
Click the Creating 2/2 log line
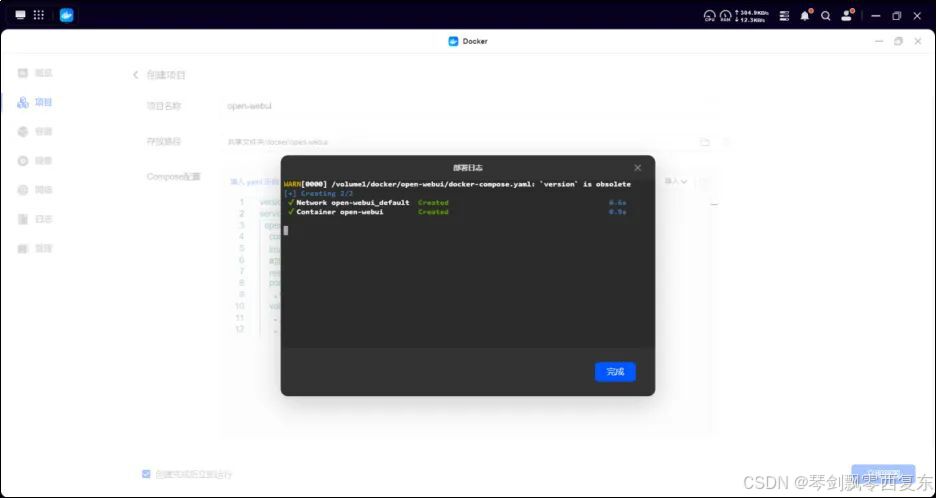[319, 193]
